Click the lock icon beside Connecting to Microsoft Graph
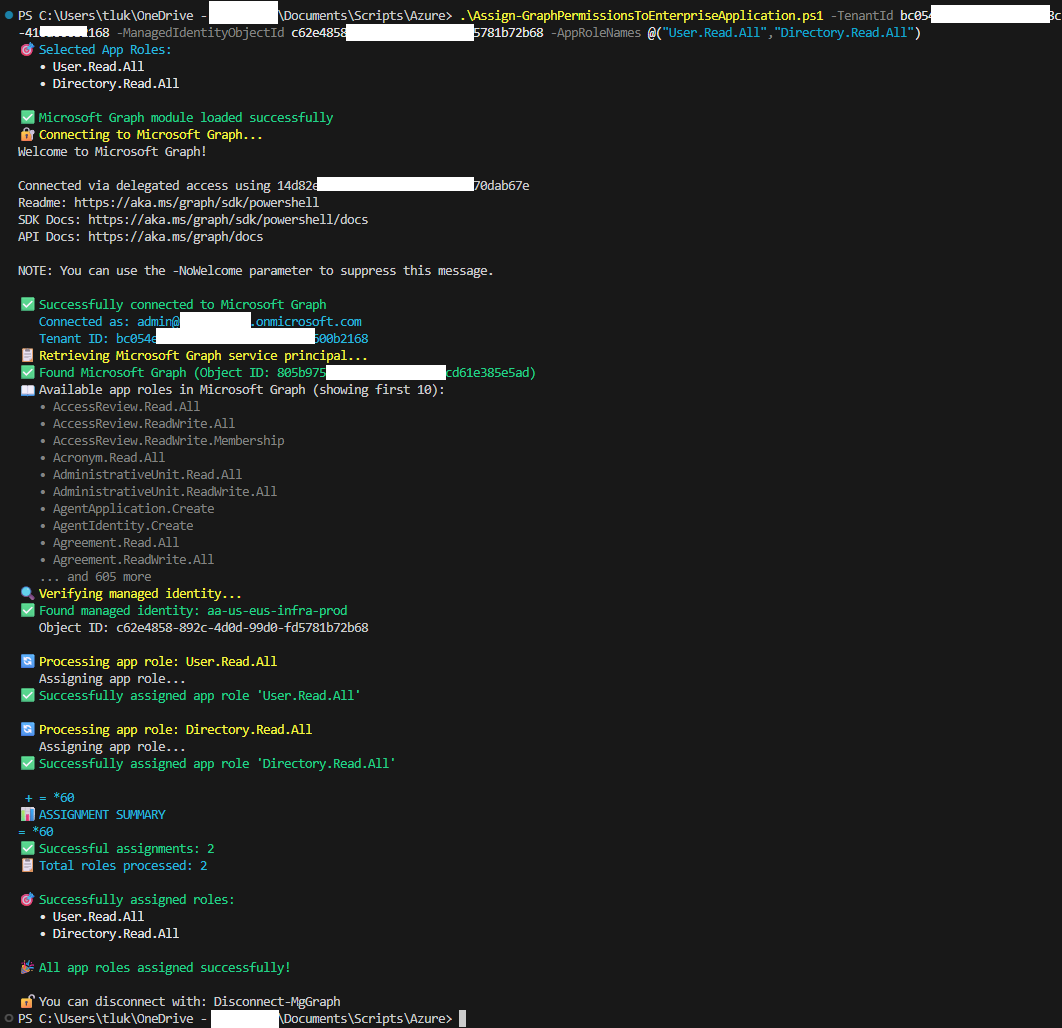This screenshot has height=1028, width=1062. 27,135
